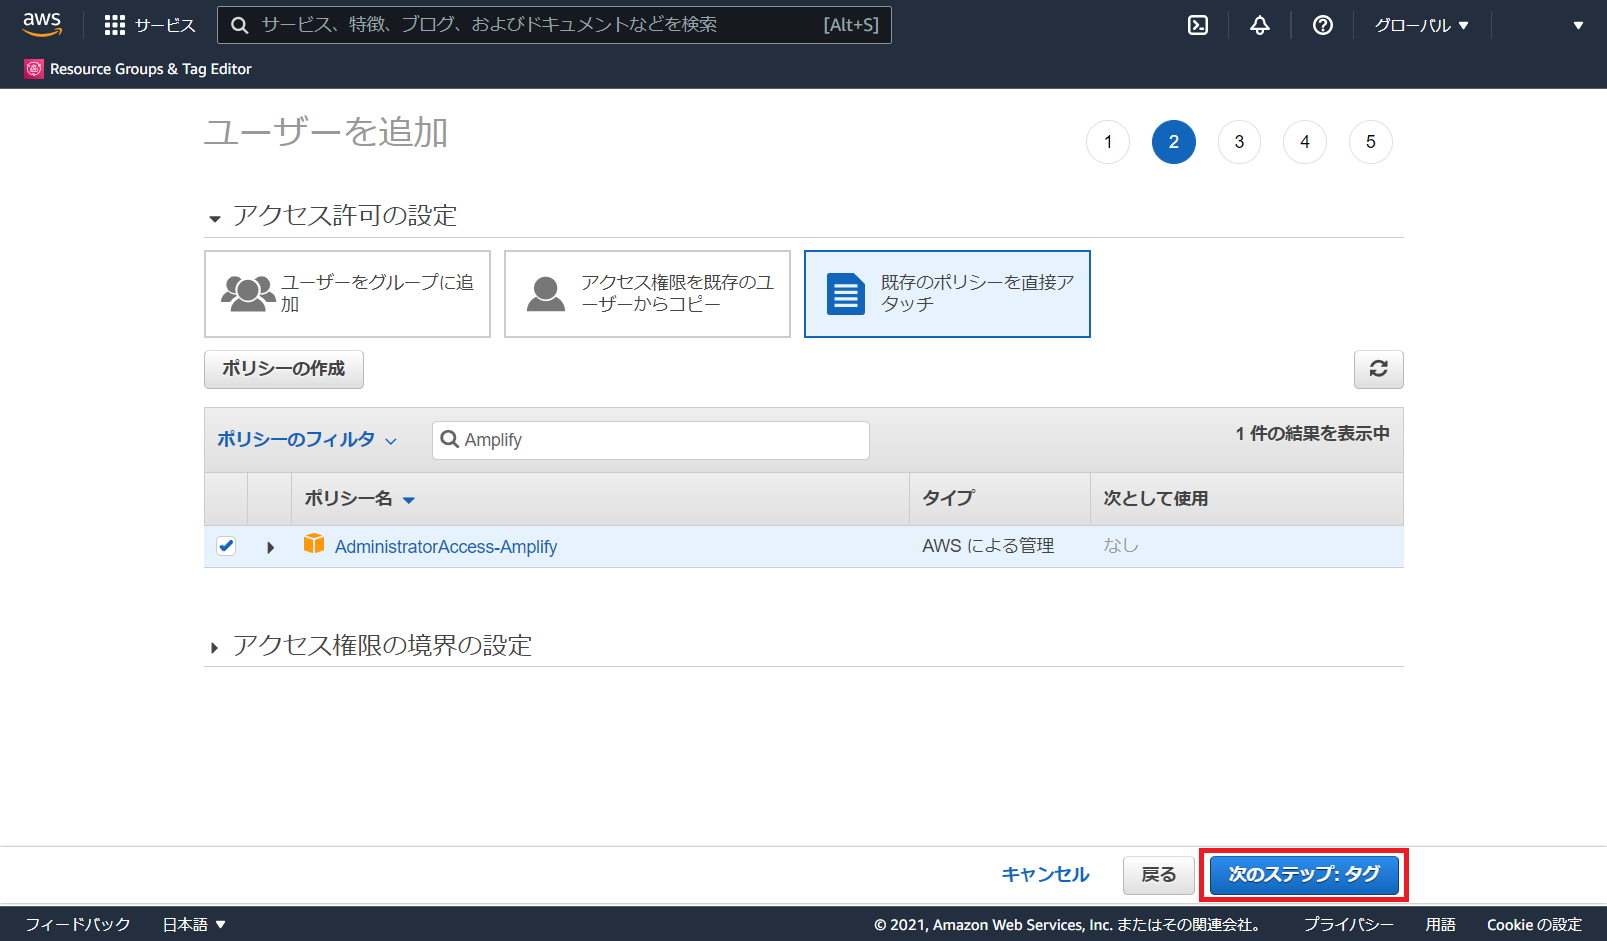Open the notifications bell
The width and height of the screenshot is (1607, 941).
(1259, 25)
